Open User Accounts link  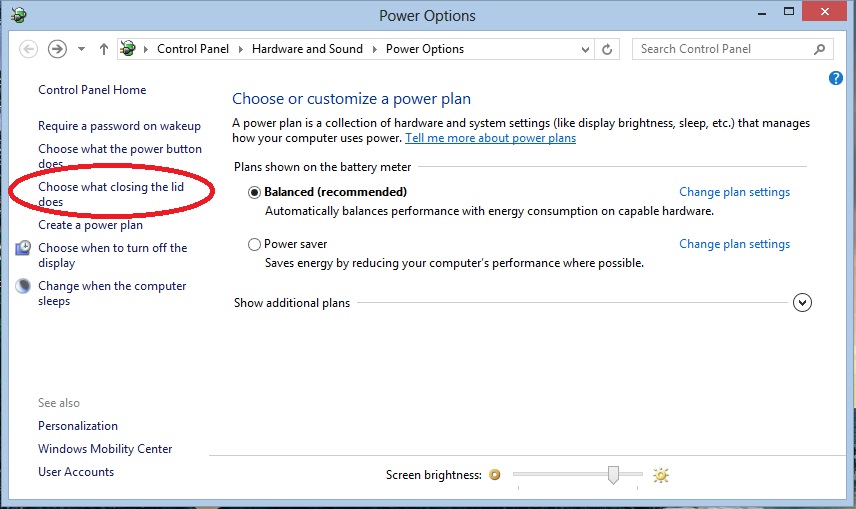tap(76, 472)
